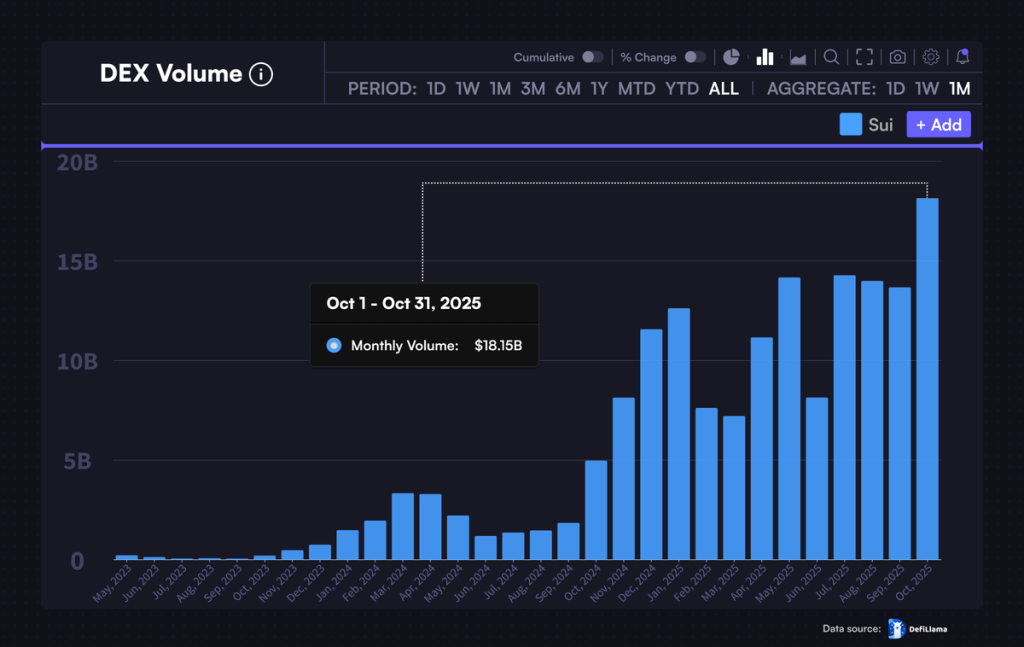Set aggregate to 1W
Image resolution: width=1024 pixels, height=647 pixels.
[927, 88]
